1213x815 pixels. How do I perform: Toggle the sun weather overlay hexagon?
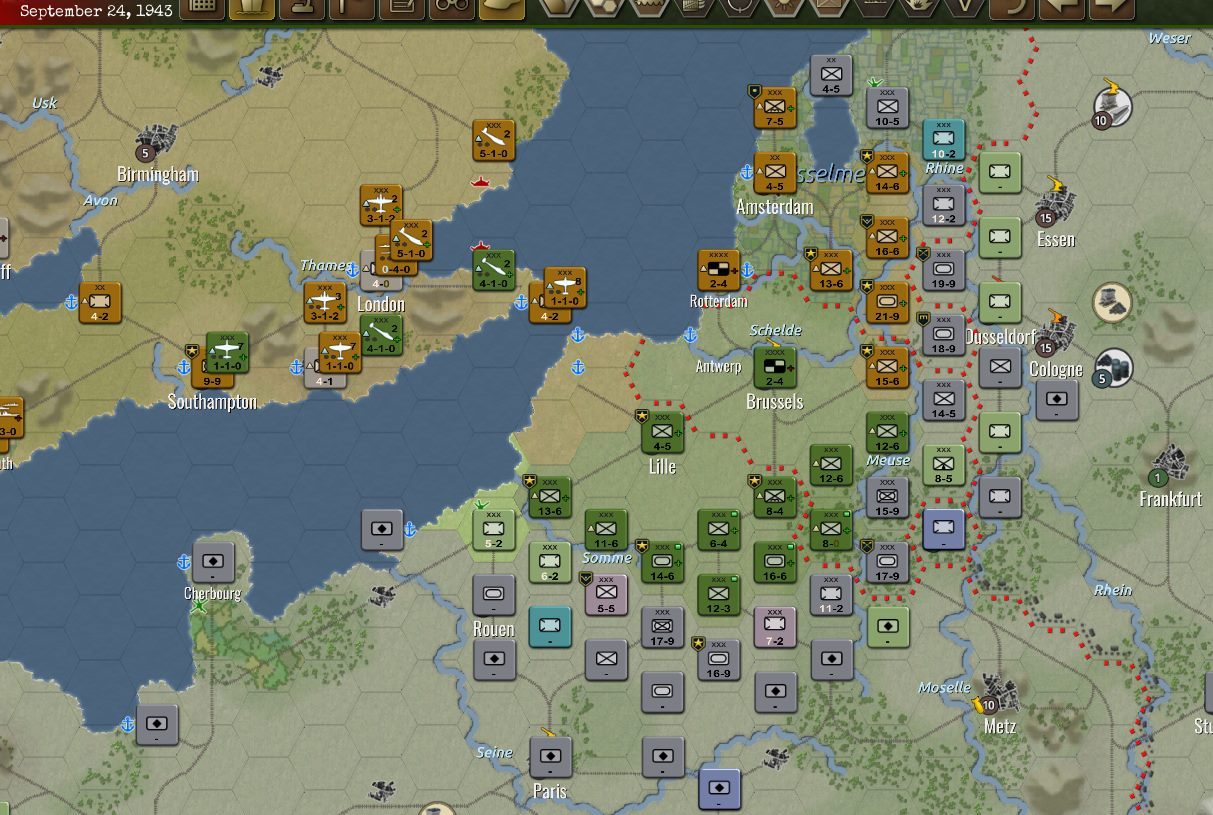click(782, 6)
